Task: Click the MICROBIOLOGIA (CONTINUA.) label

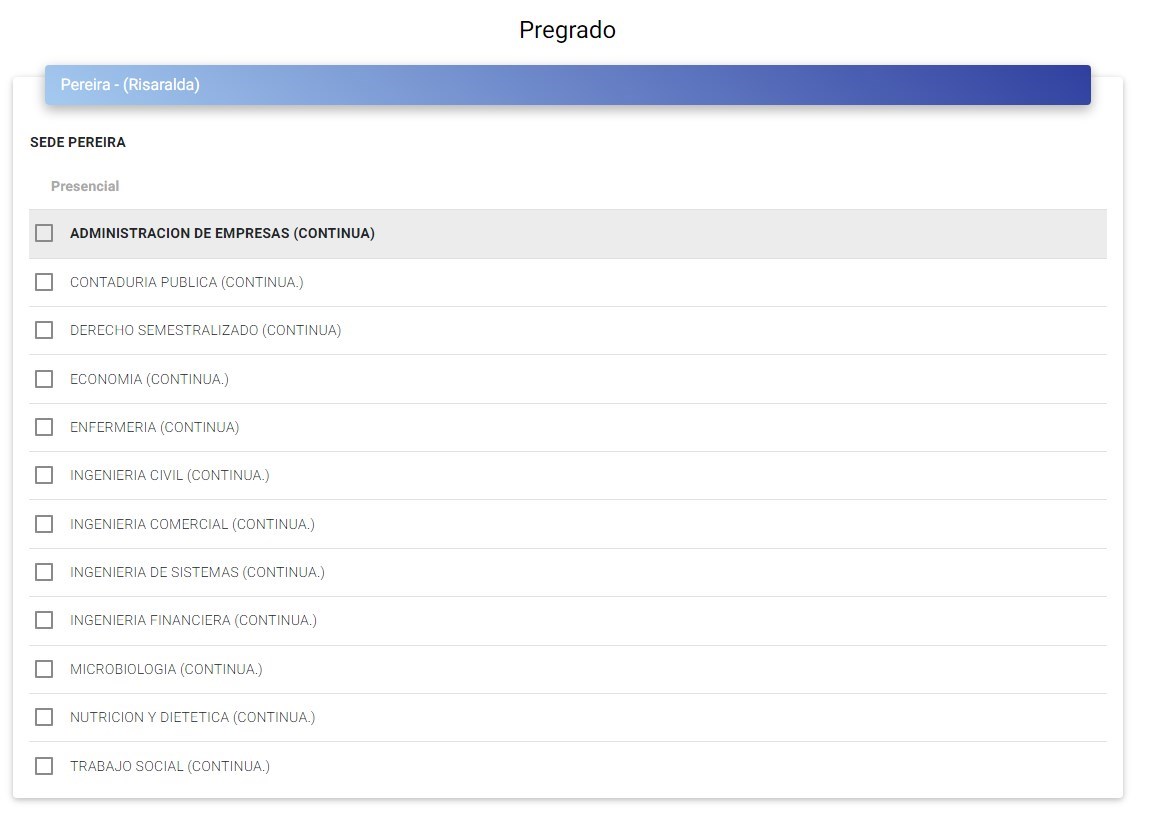Action: 166,669
